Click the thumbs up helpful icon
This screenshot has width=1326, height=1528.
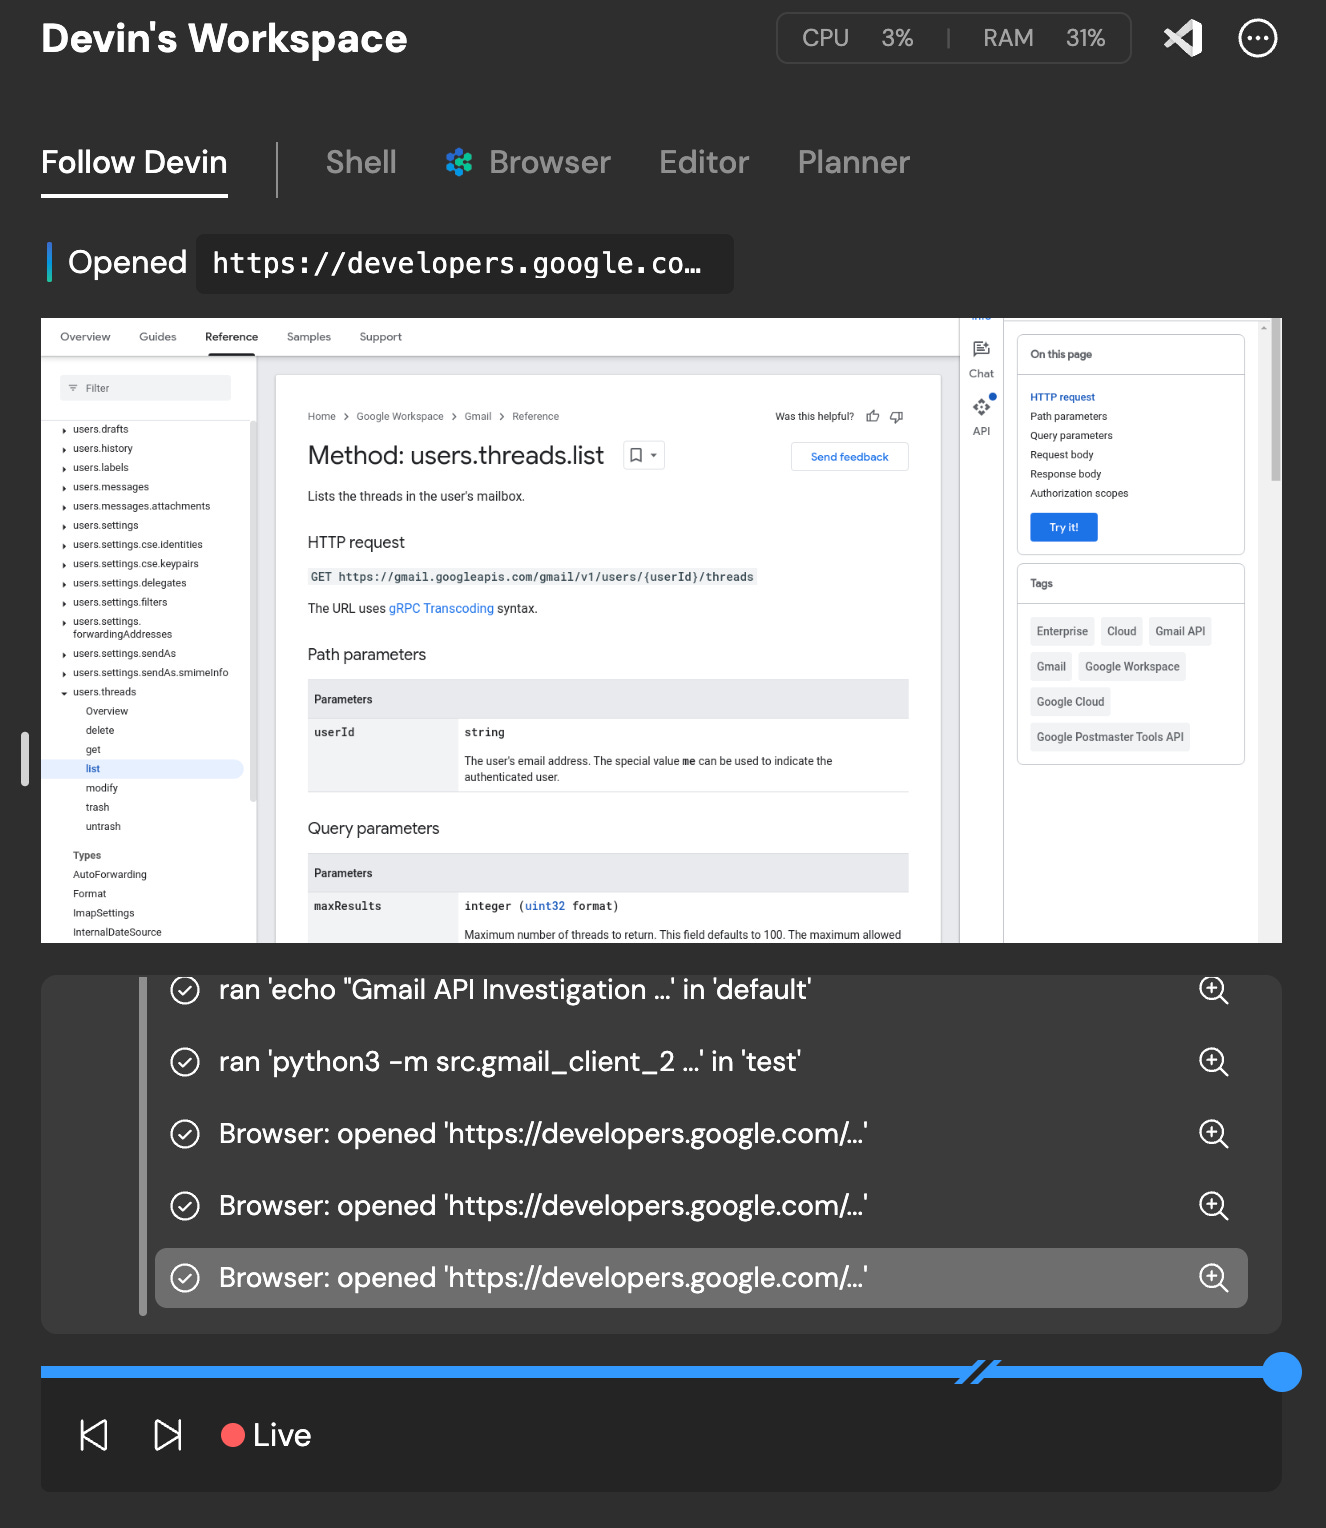click(873, 416)
